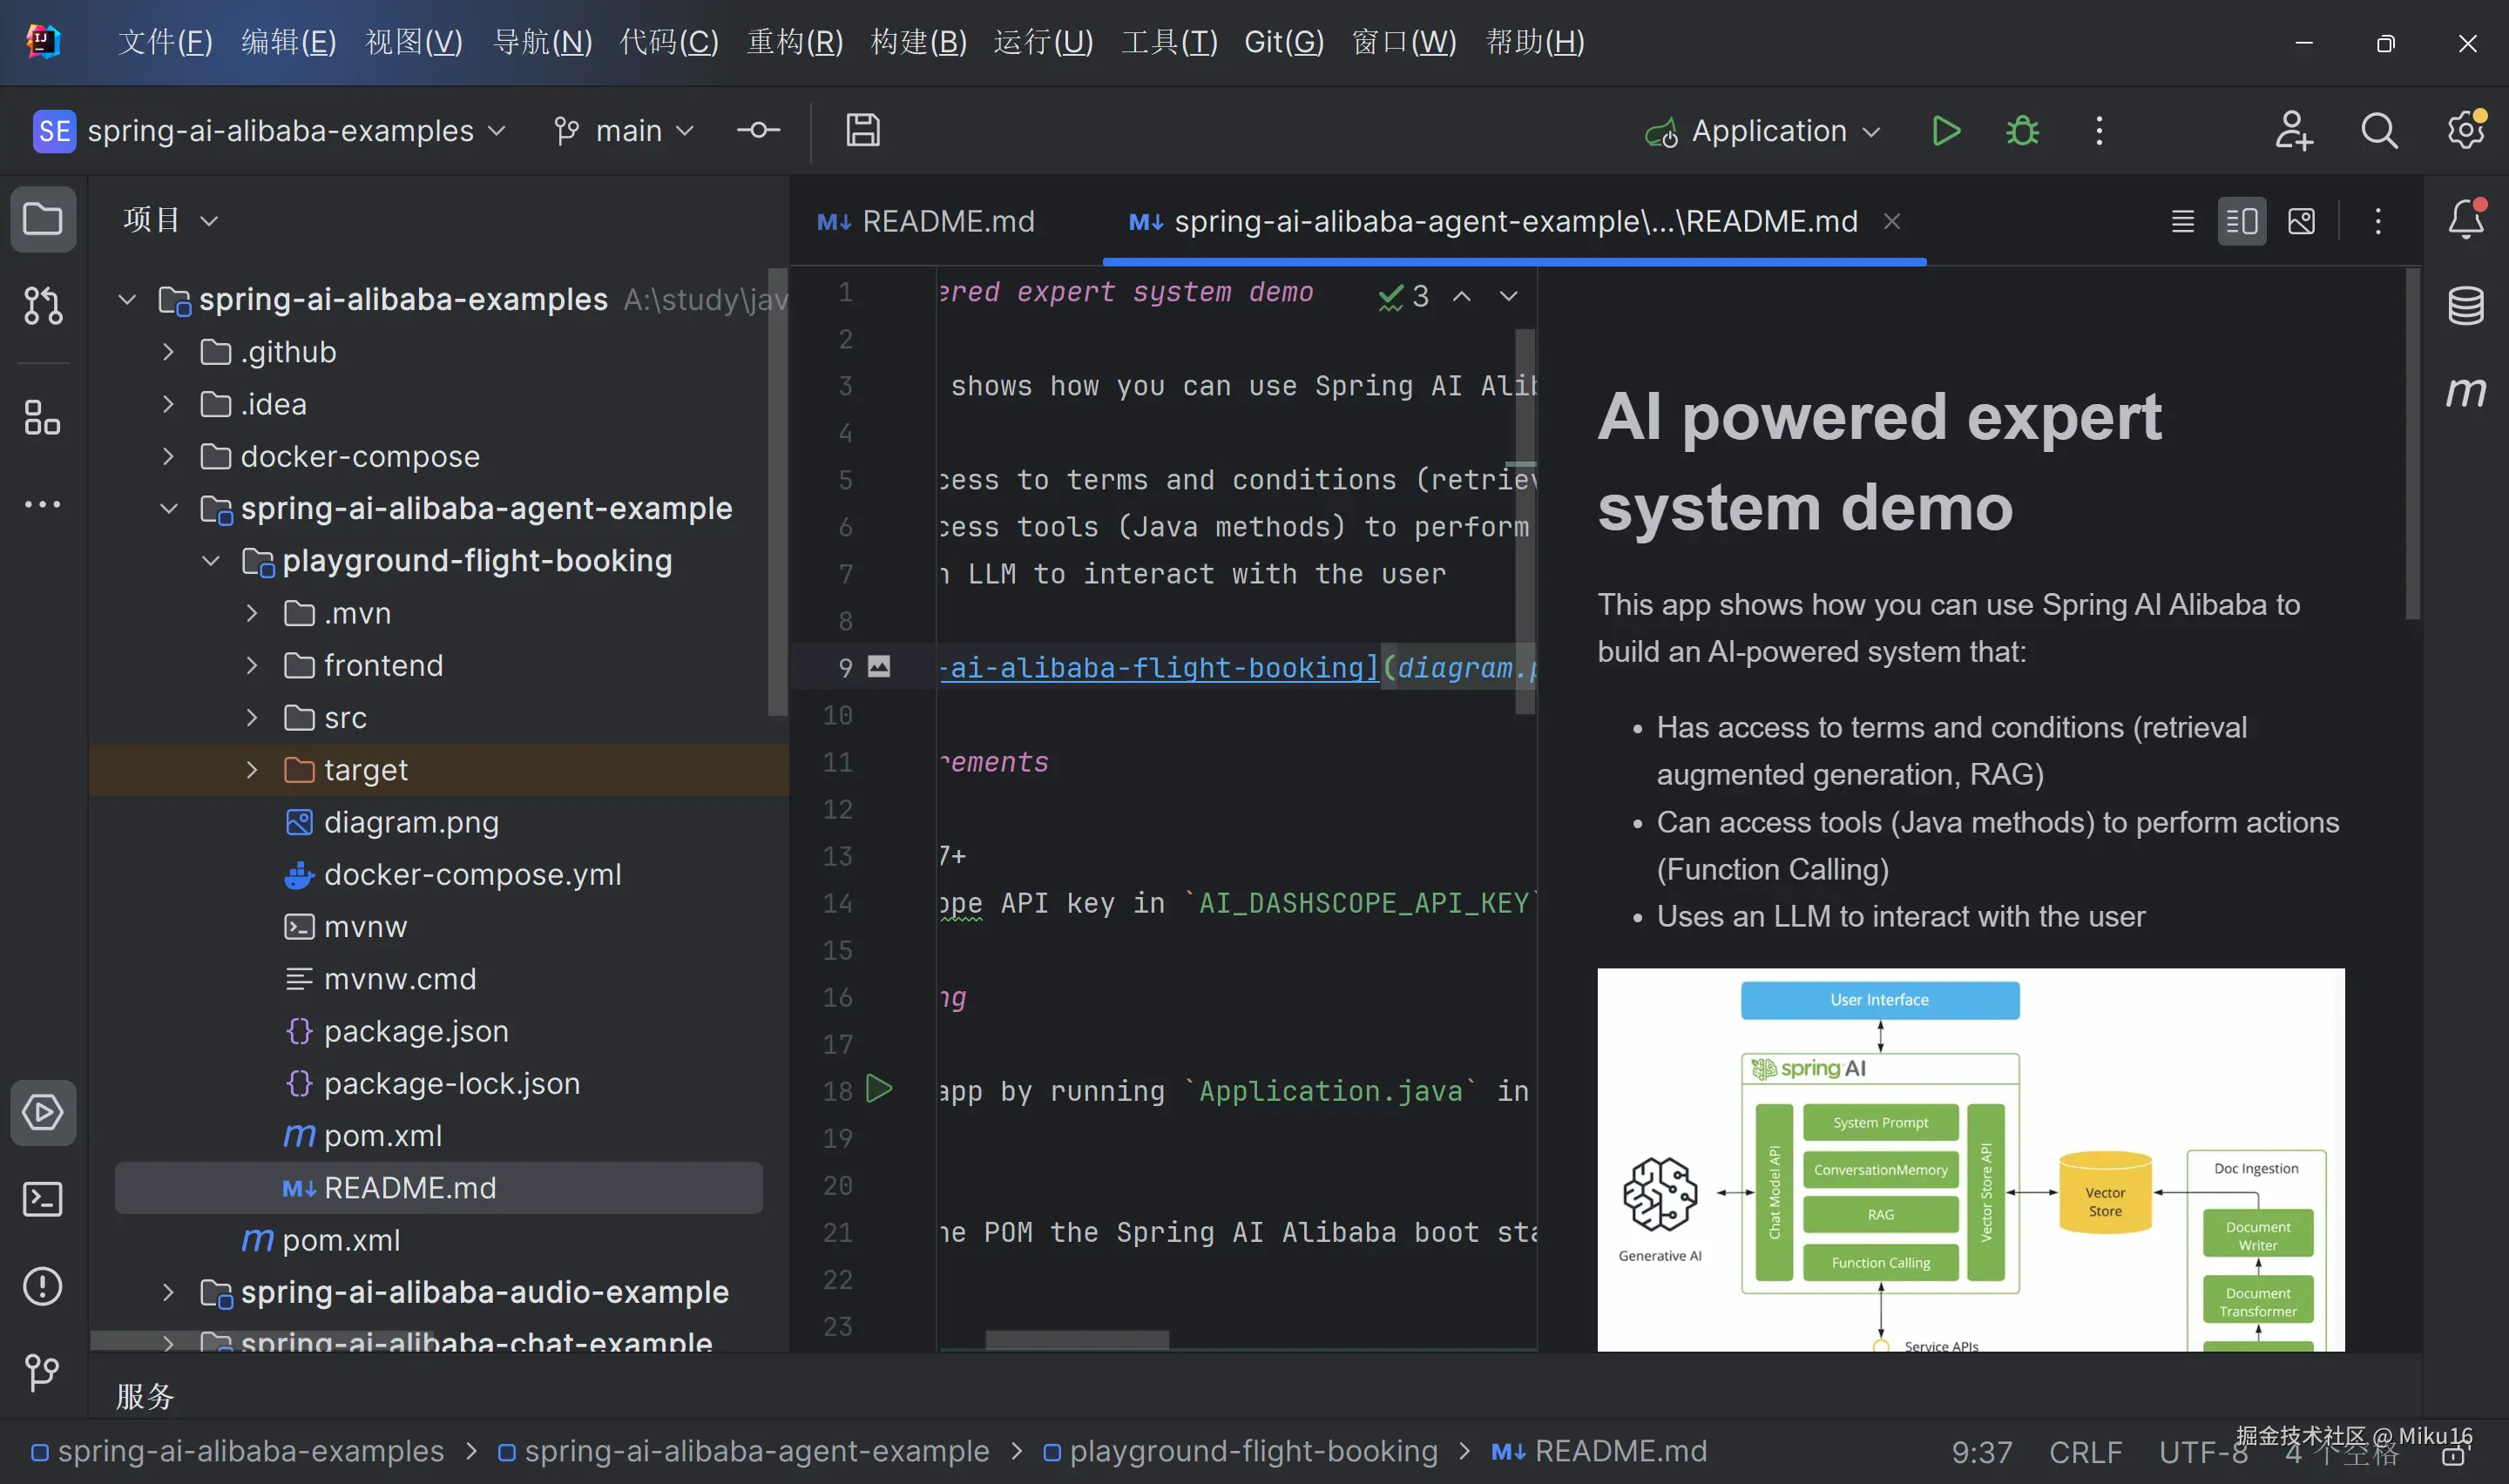The image size is (2509, 1484).
Task: Open the Maven tool window
Action: (2465, 392)
